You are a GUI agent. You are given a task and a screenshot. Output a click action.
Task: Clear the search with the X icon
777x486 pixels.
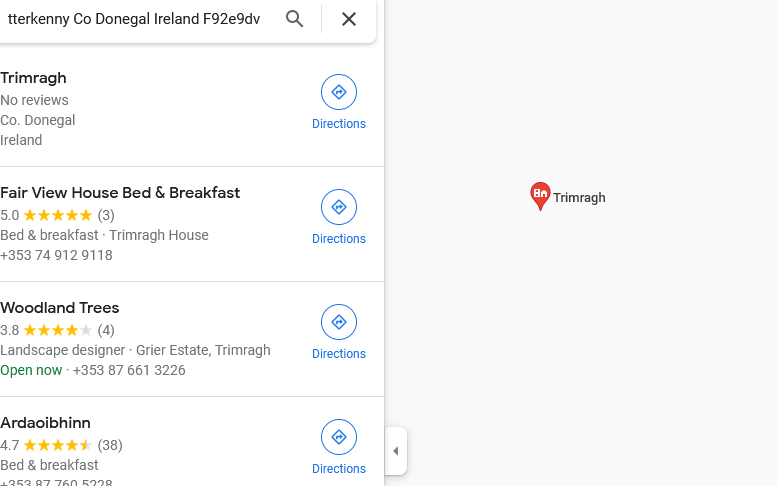tap(349, 19)
